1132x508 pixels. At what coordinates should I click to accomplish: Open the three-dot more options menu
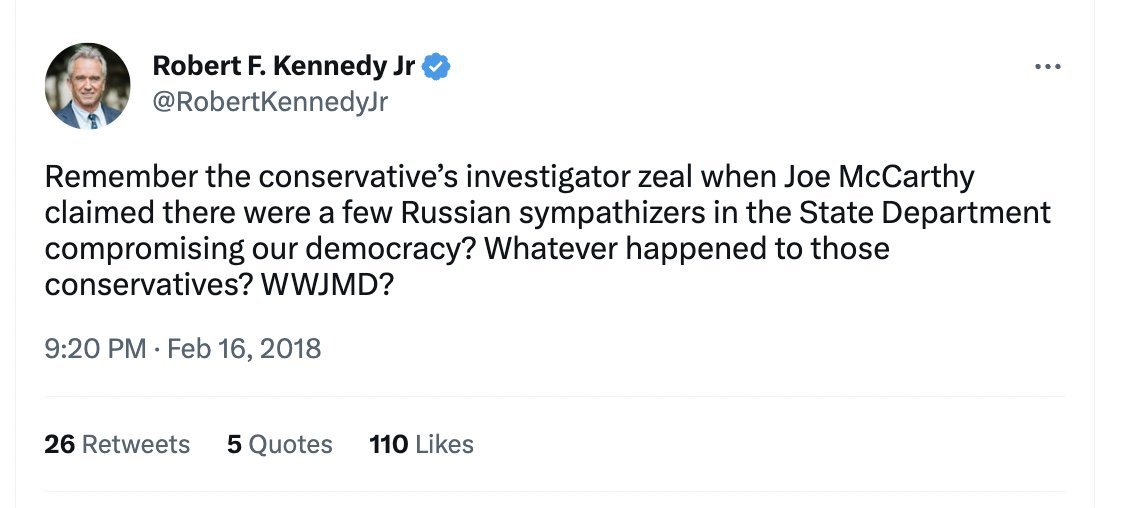click(x=1047, y=67)
